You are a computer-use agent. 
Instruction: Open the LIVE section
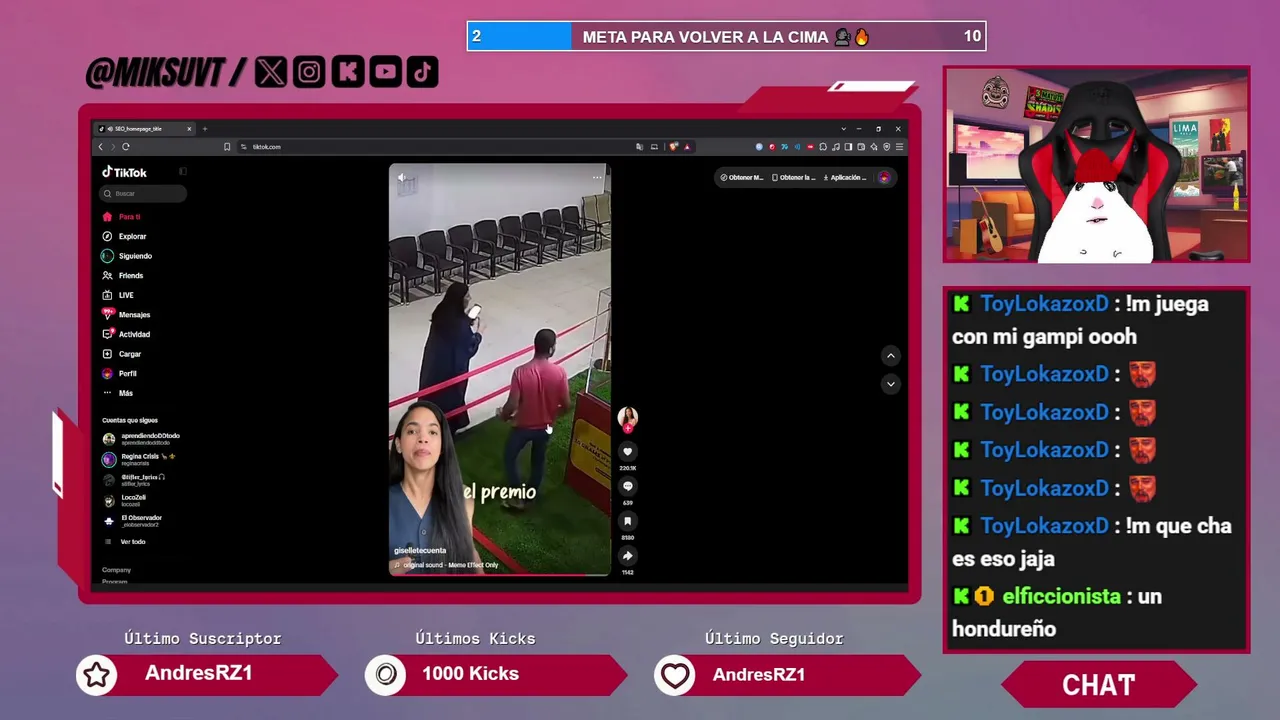point(118,295)
